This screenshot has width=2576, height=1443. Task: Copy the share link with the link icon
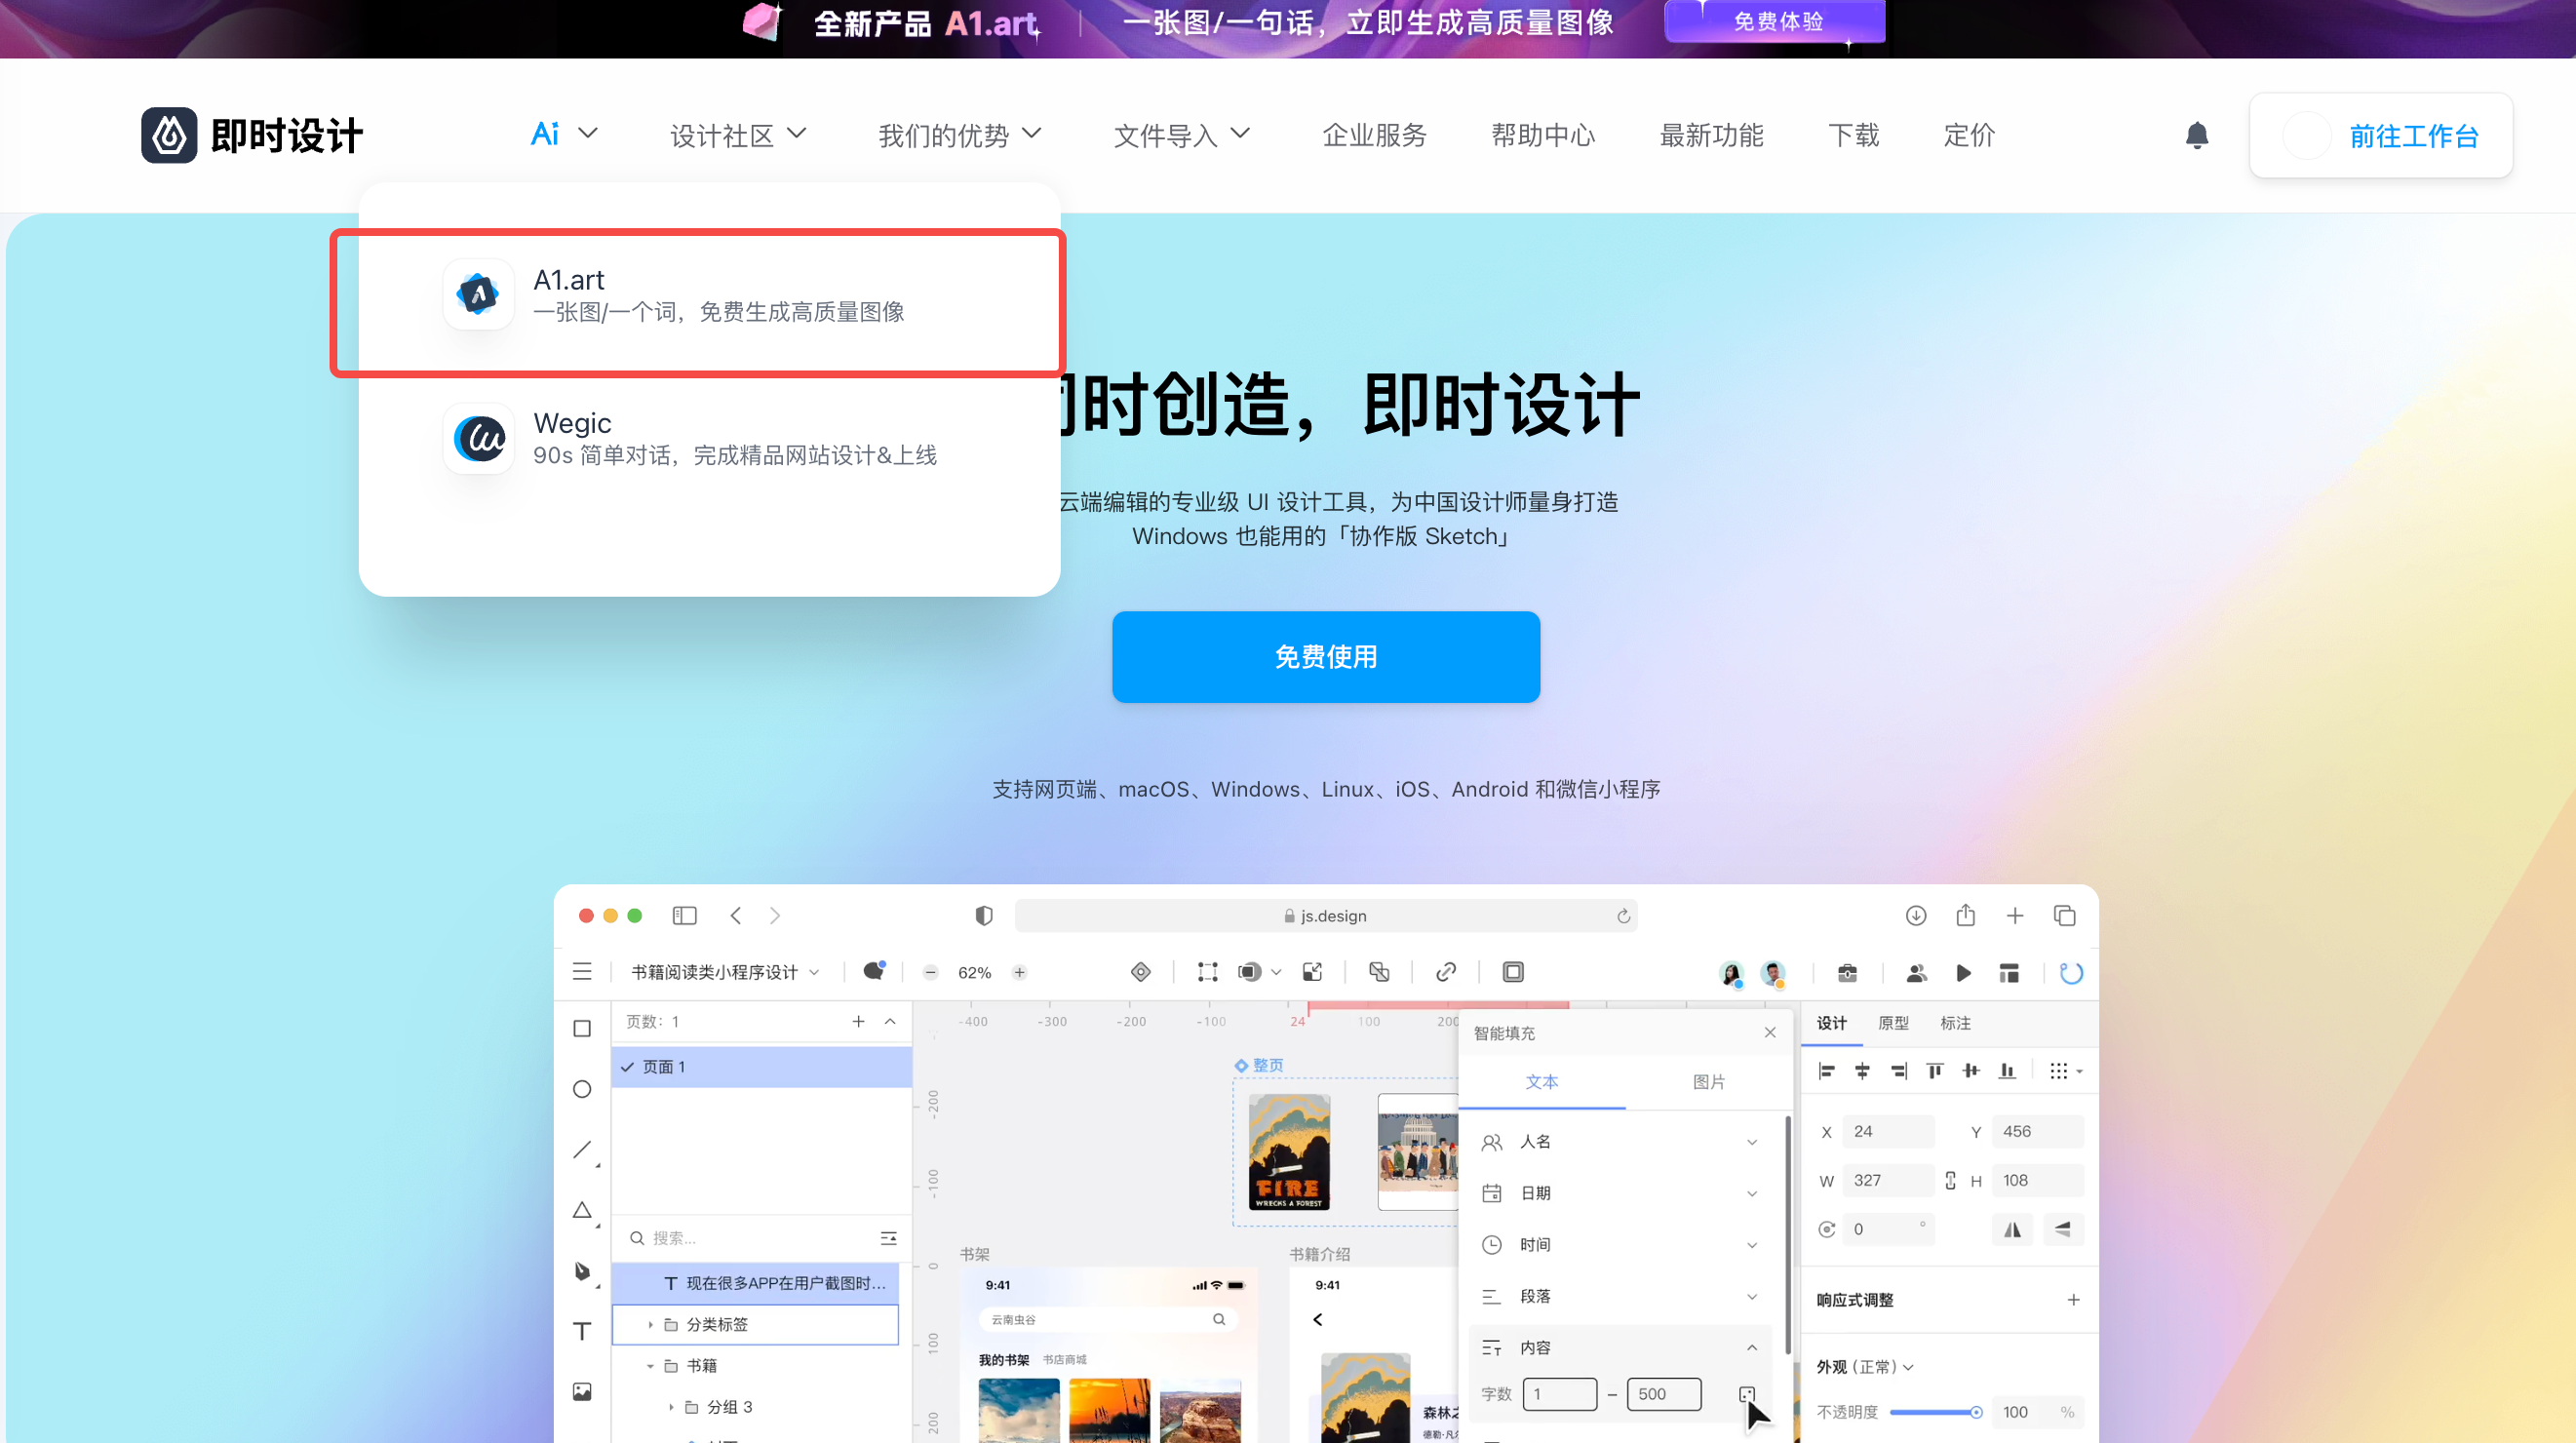tap(1445, 971)
